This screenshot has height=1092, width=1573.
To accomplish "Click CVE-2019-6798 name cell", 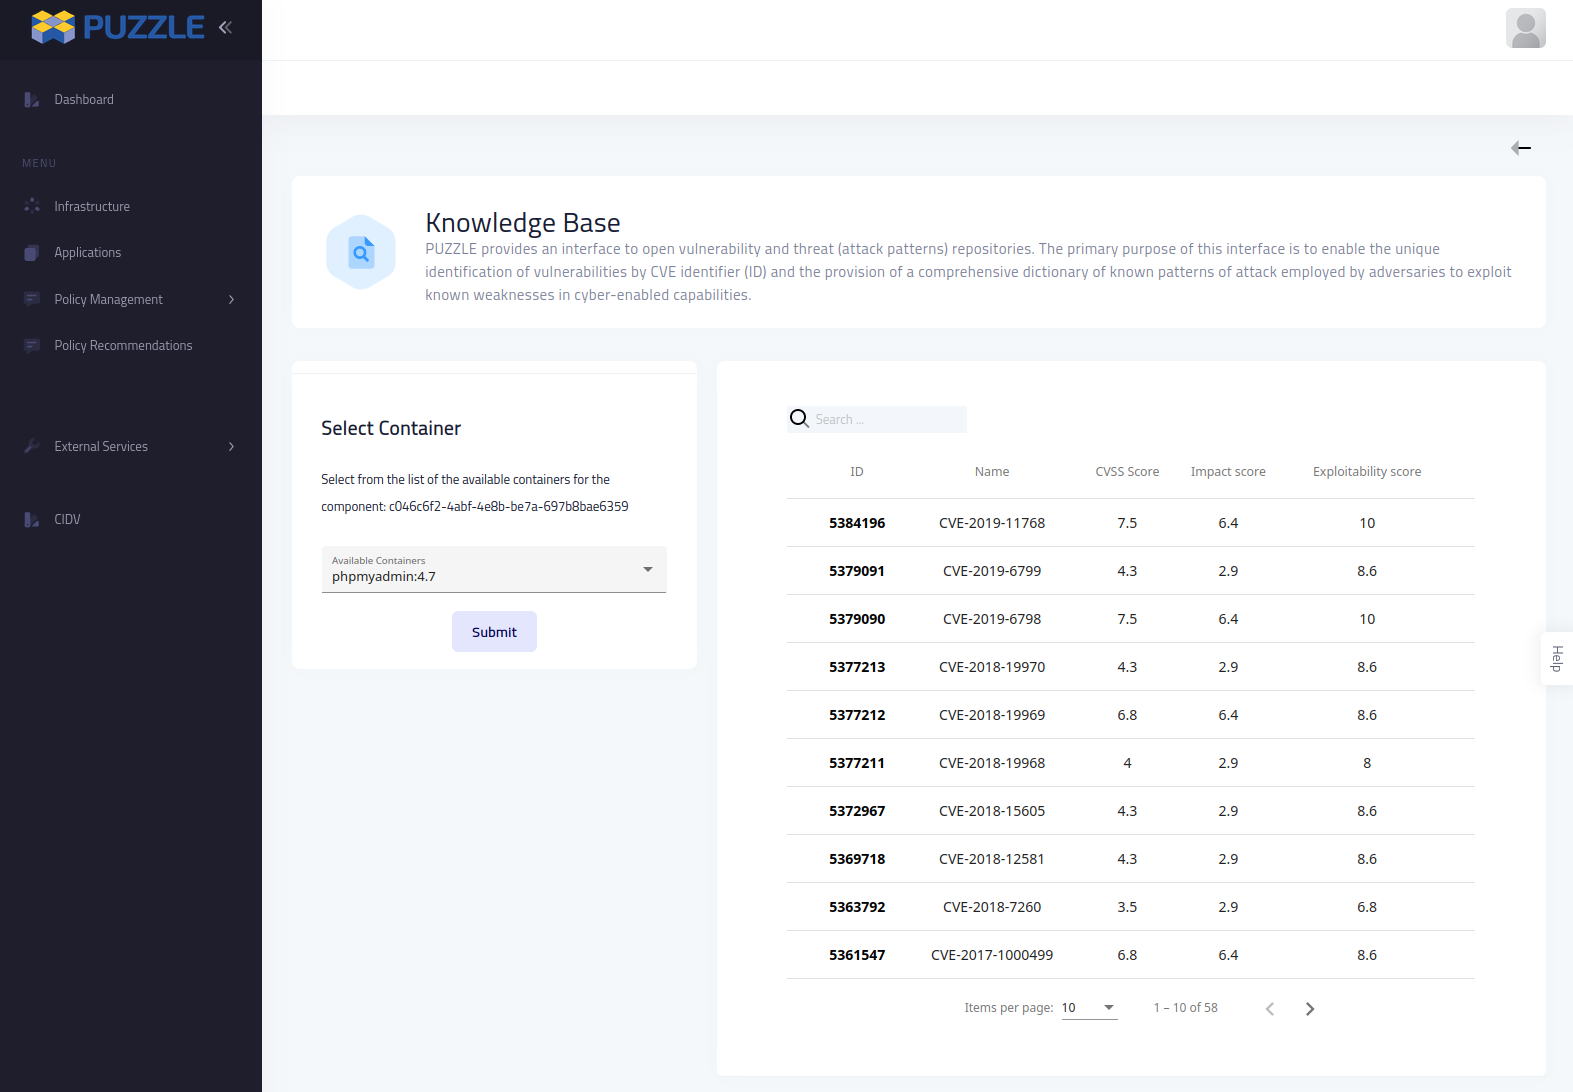I will (x=992, y=619).
